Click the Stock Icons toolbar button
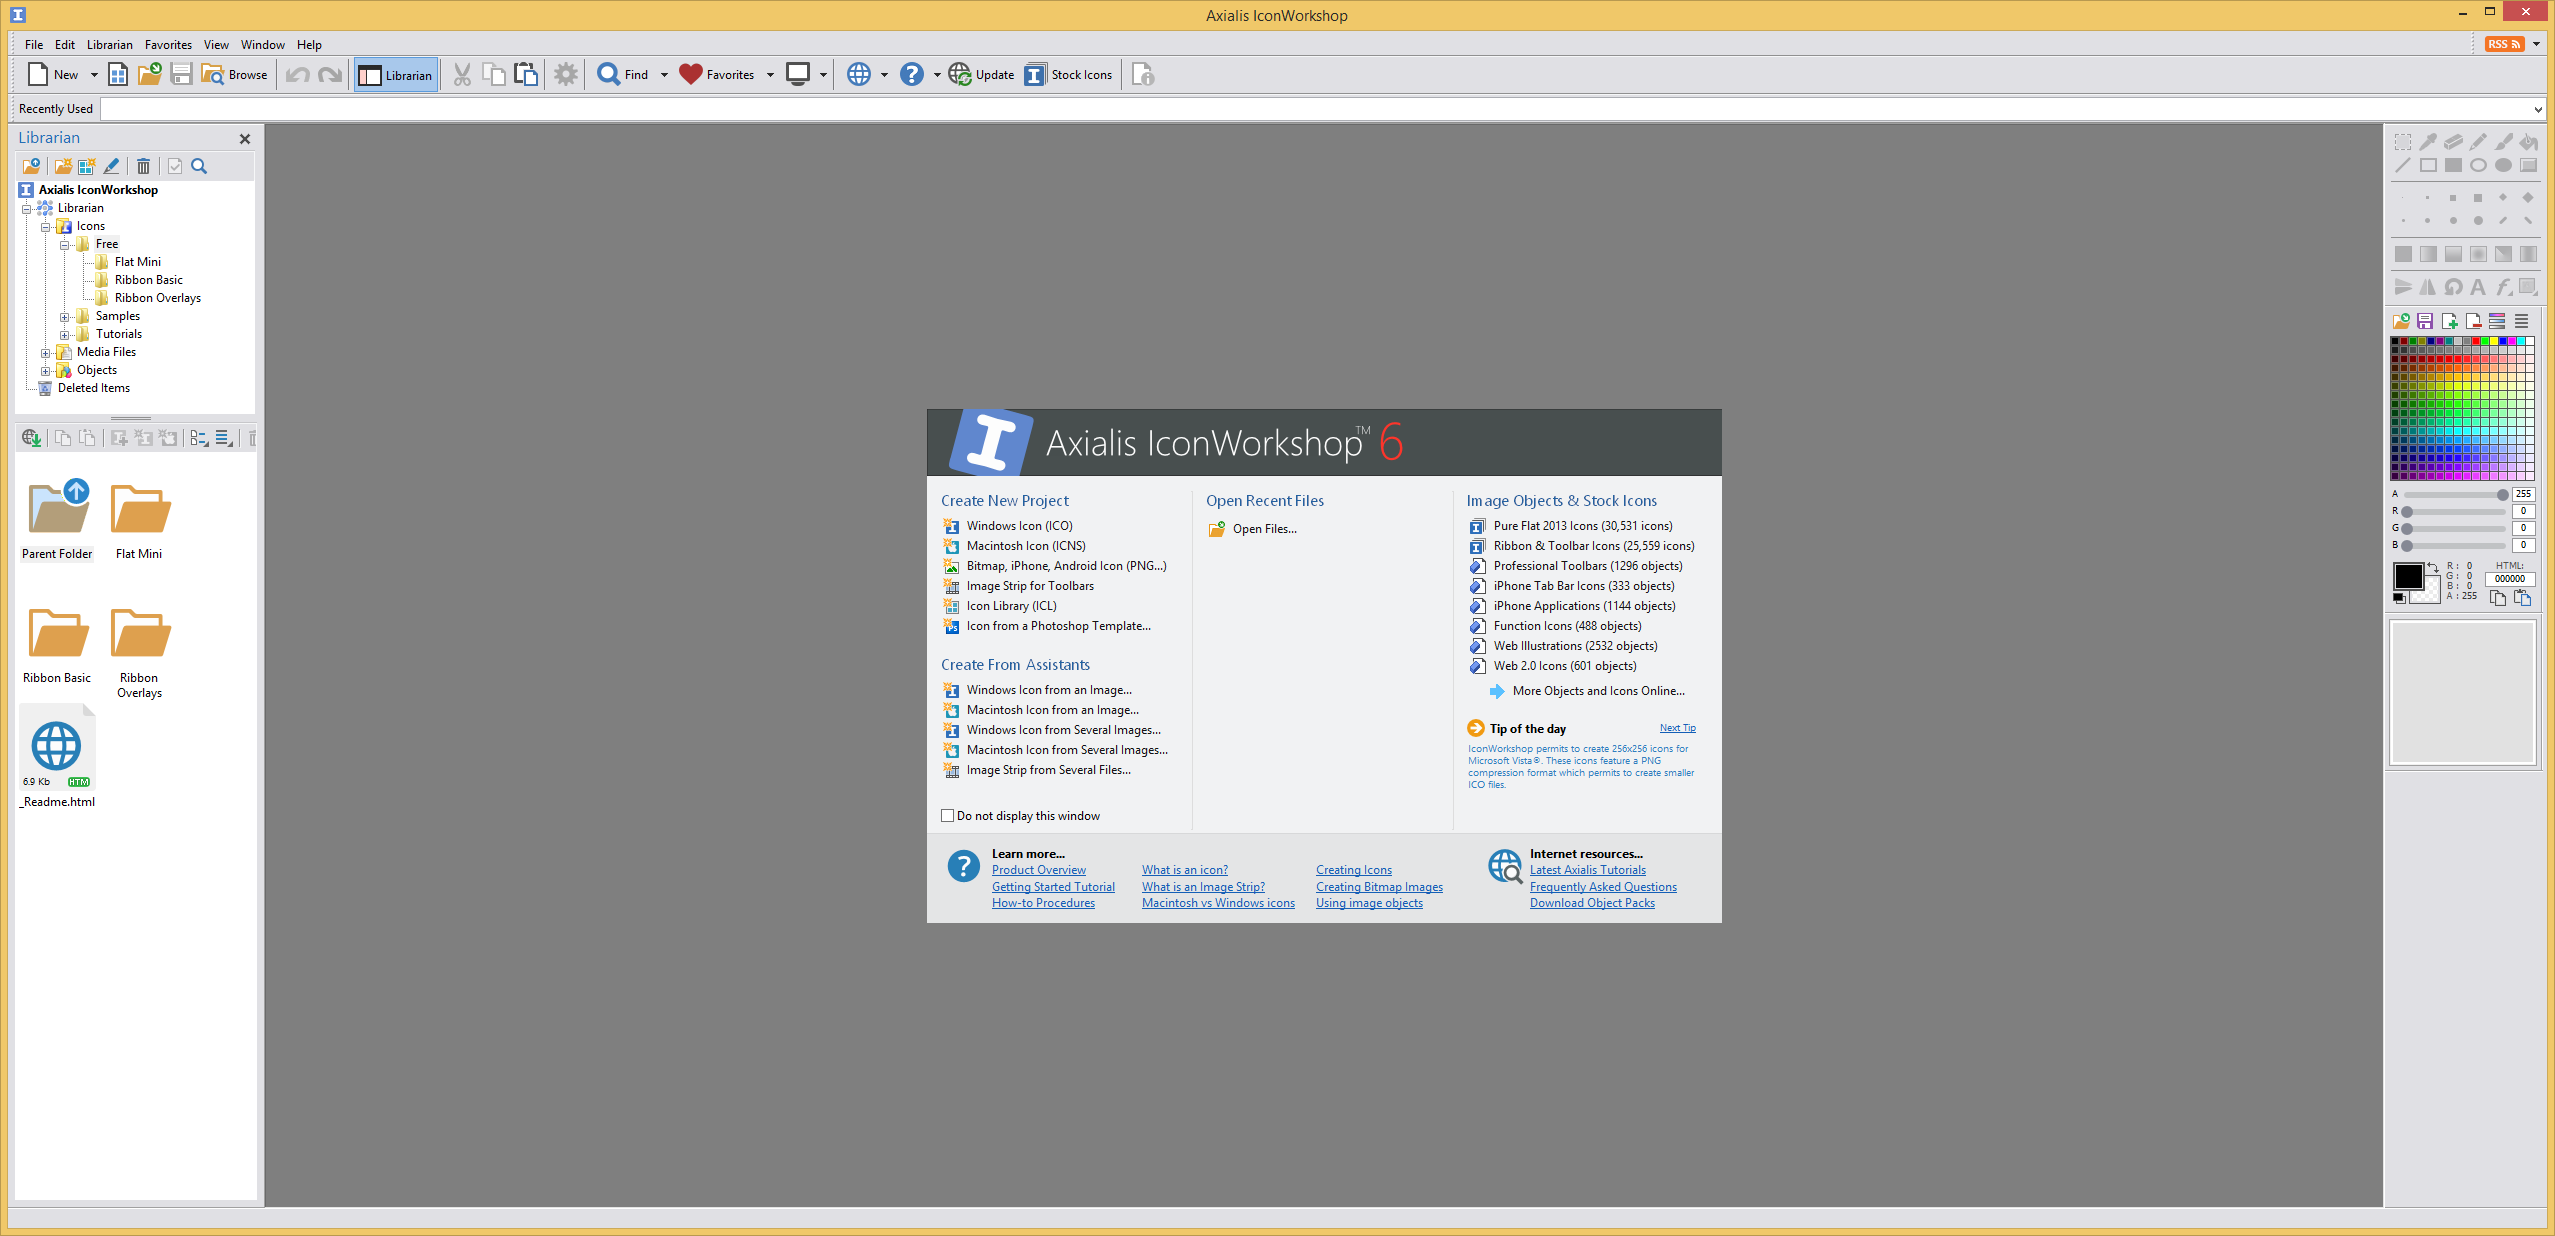This screenshot has width=2555, height=1236. (x=1068, y=74)
